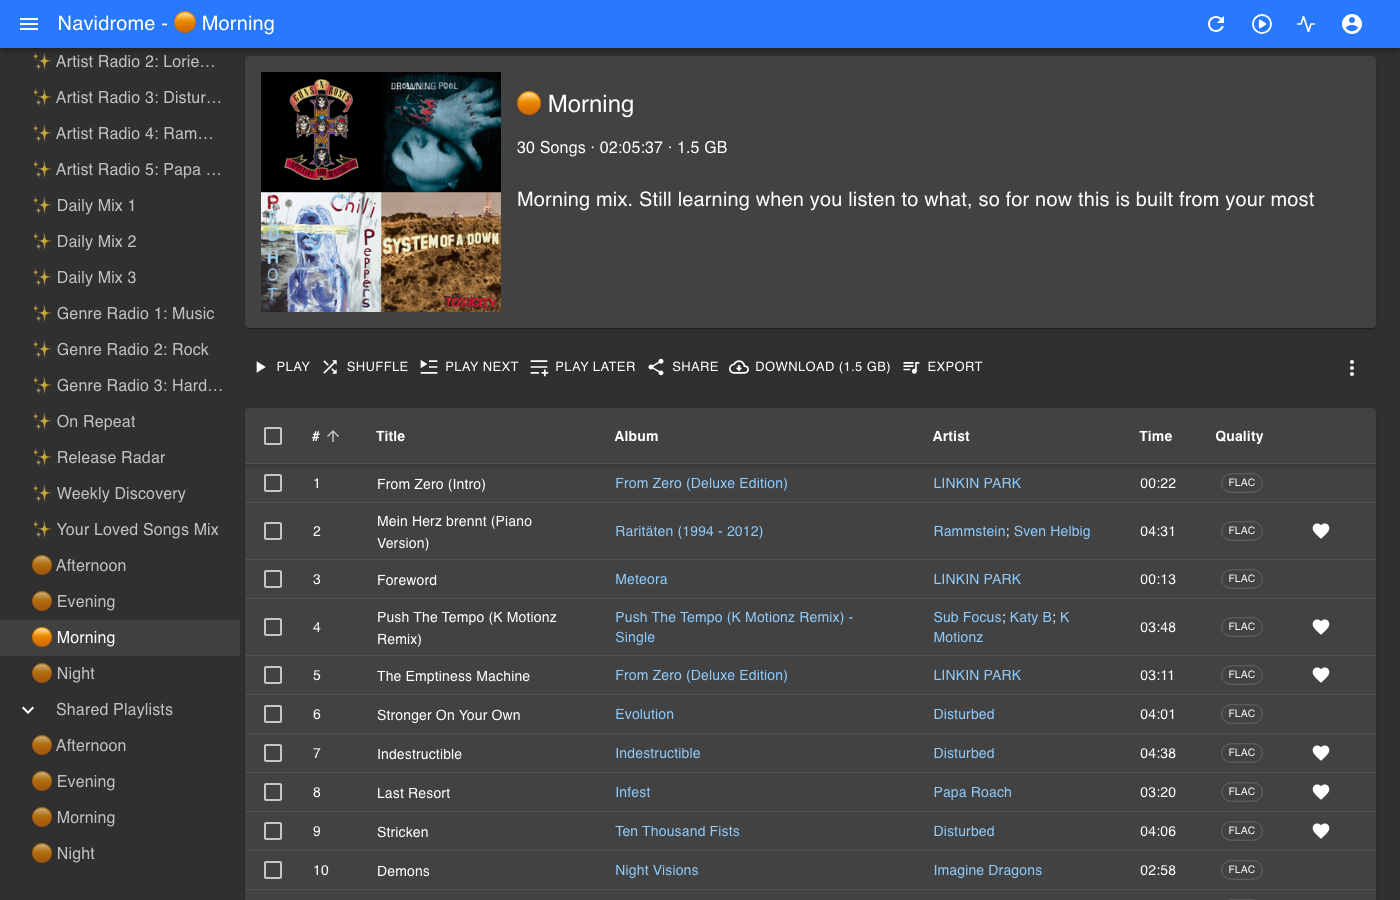Click heart icon on Last Resort row

click(1321, 792)
